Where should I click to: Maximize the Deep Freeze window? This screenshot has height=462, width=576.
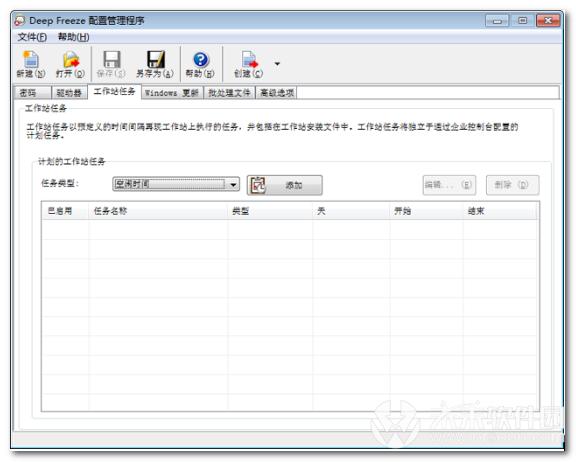(x=522, y=21)
